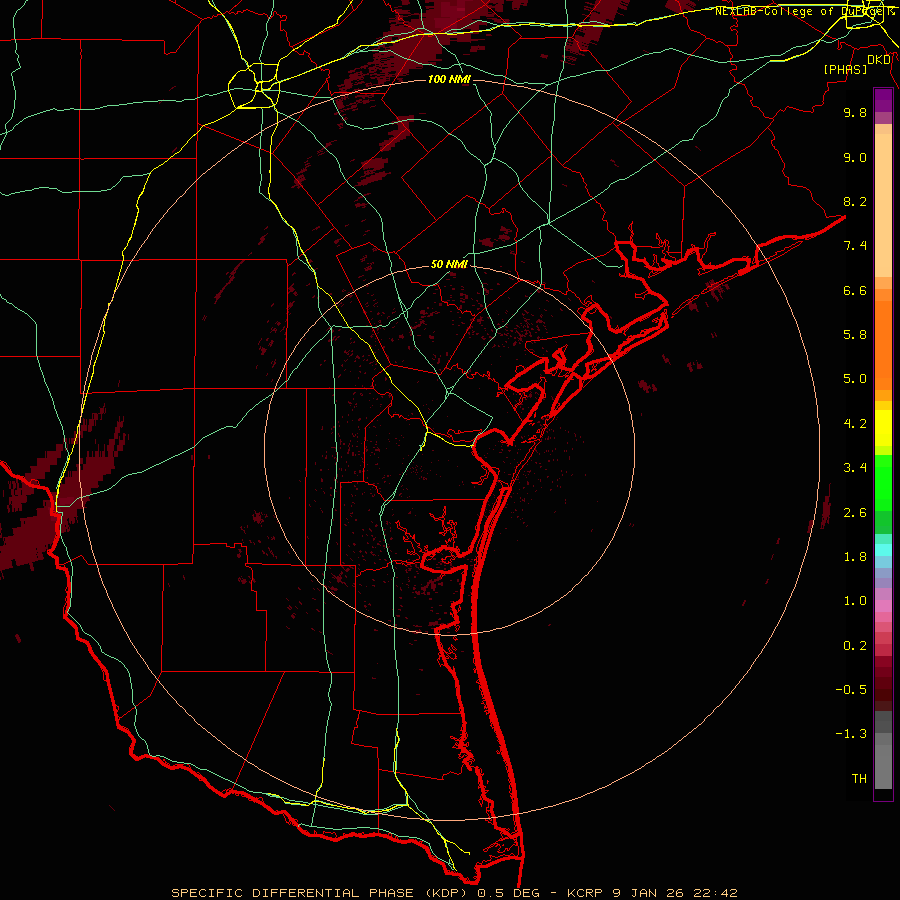Click the 100 NMI range ring label
This screenshot has width=900, height=900.
click(449, 79)
